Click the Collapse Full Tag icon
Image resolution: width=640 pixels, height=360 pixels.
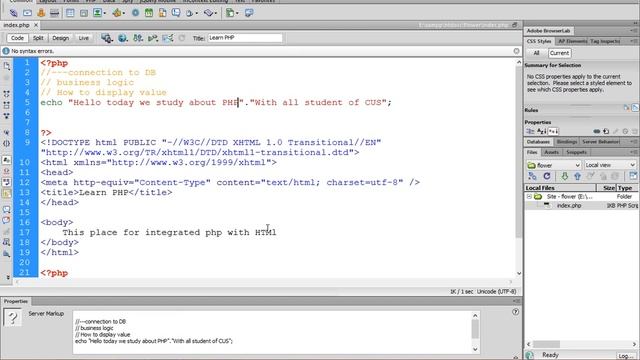click(x=7, y=94)
